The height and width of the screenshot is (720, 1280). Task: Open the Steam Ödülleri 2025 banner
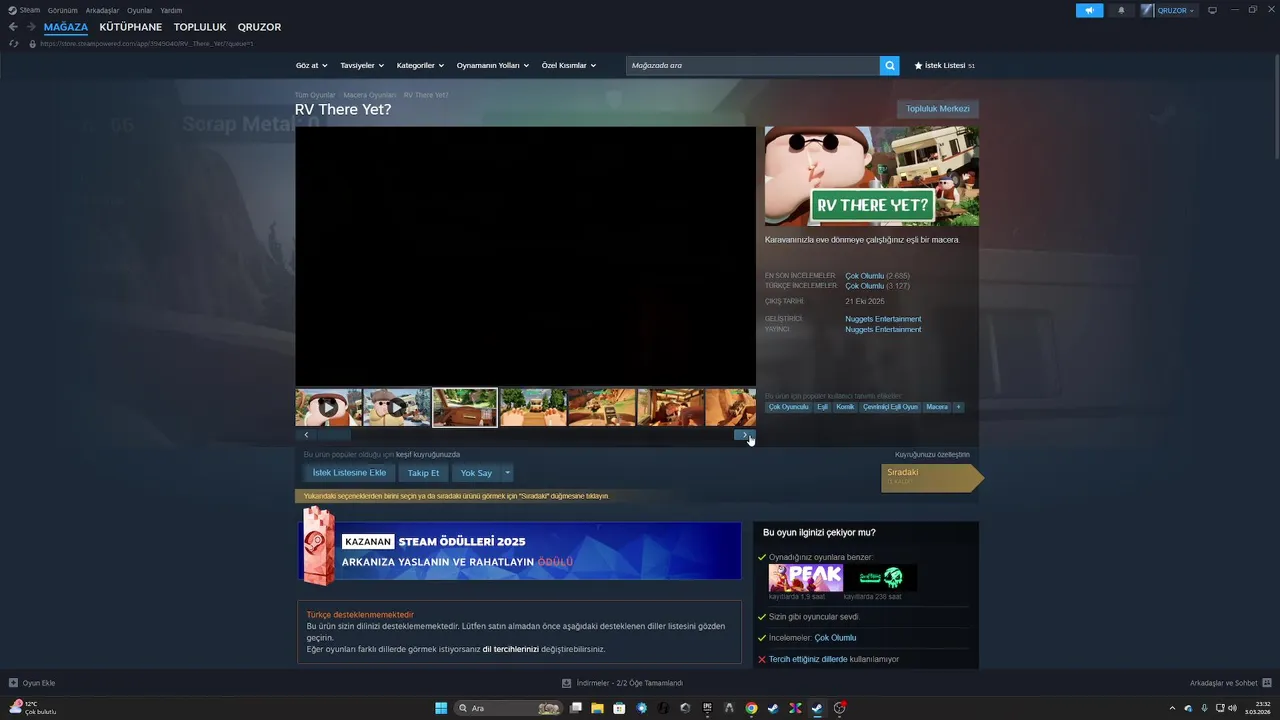tap(520, 551)
